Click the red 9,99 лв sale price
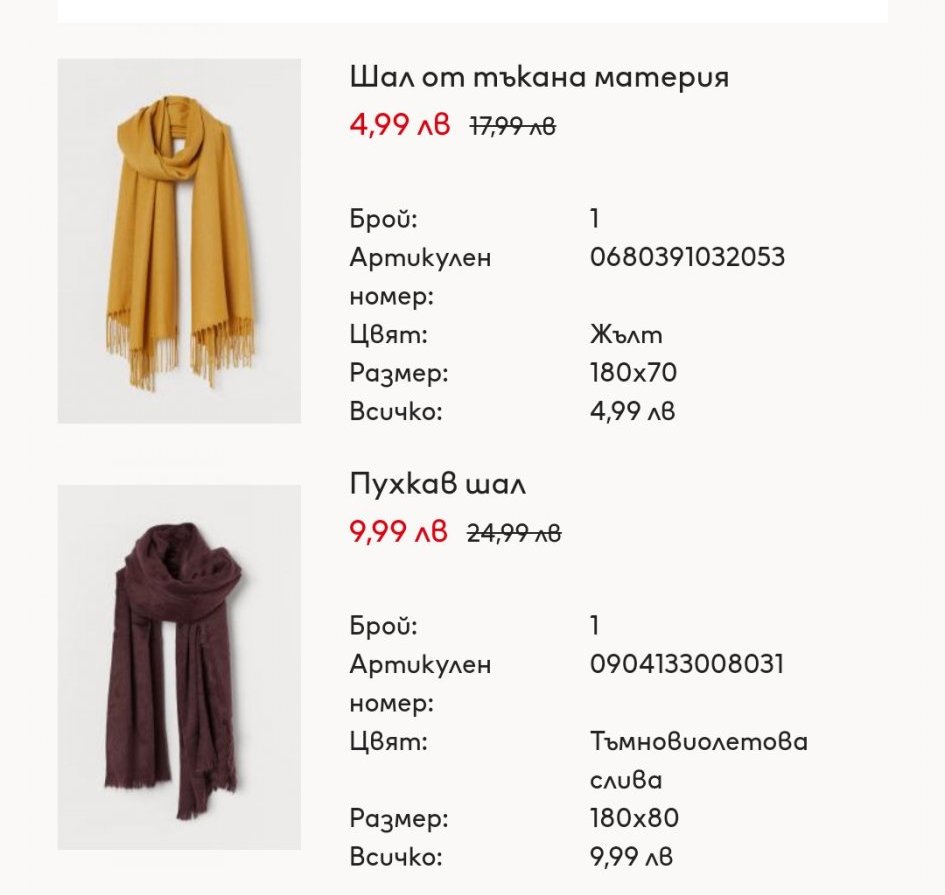 click(398, 532)
